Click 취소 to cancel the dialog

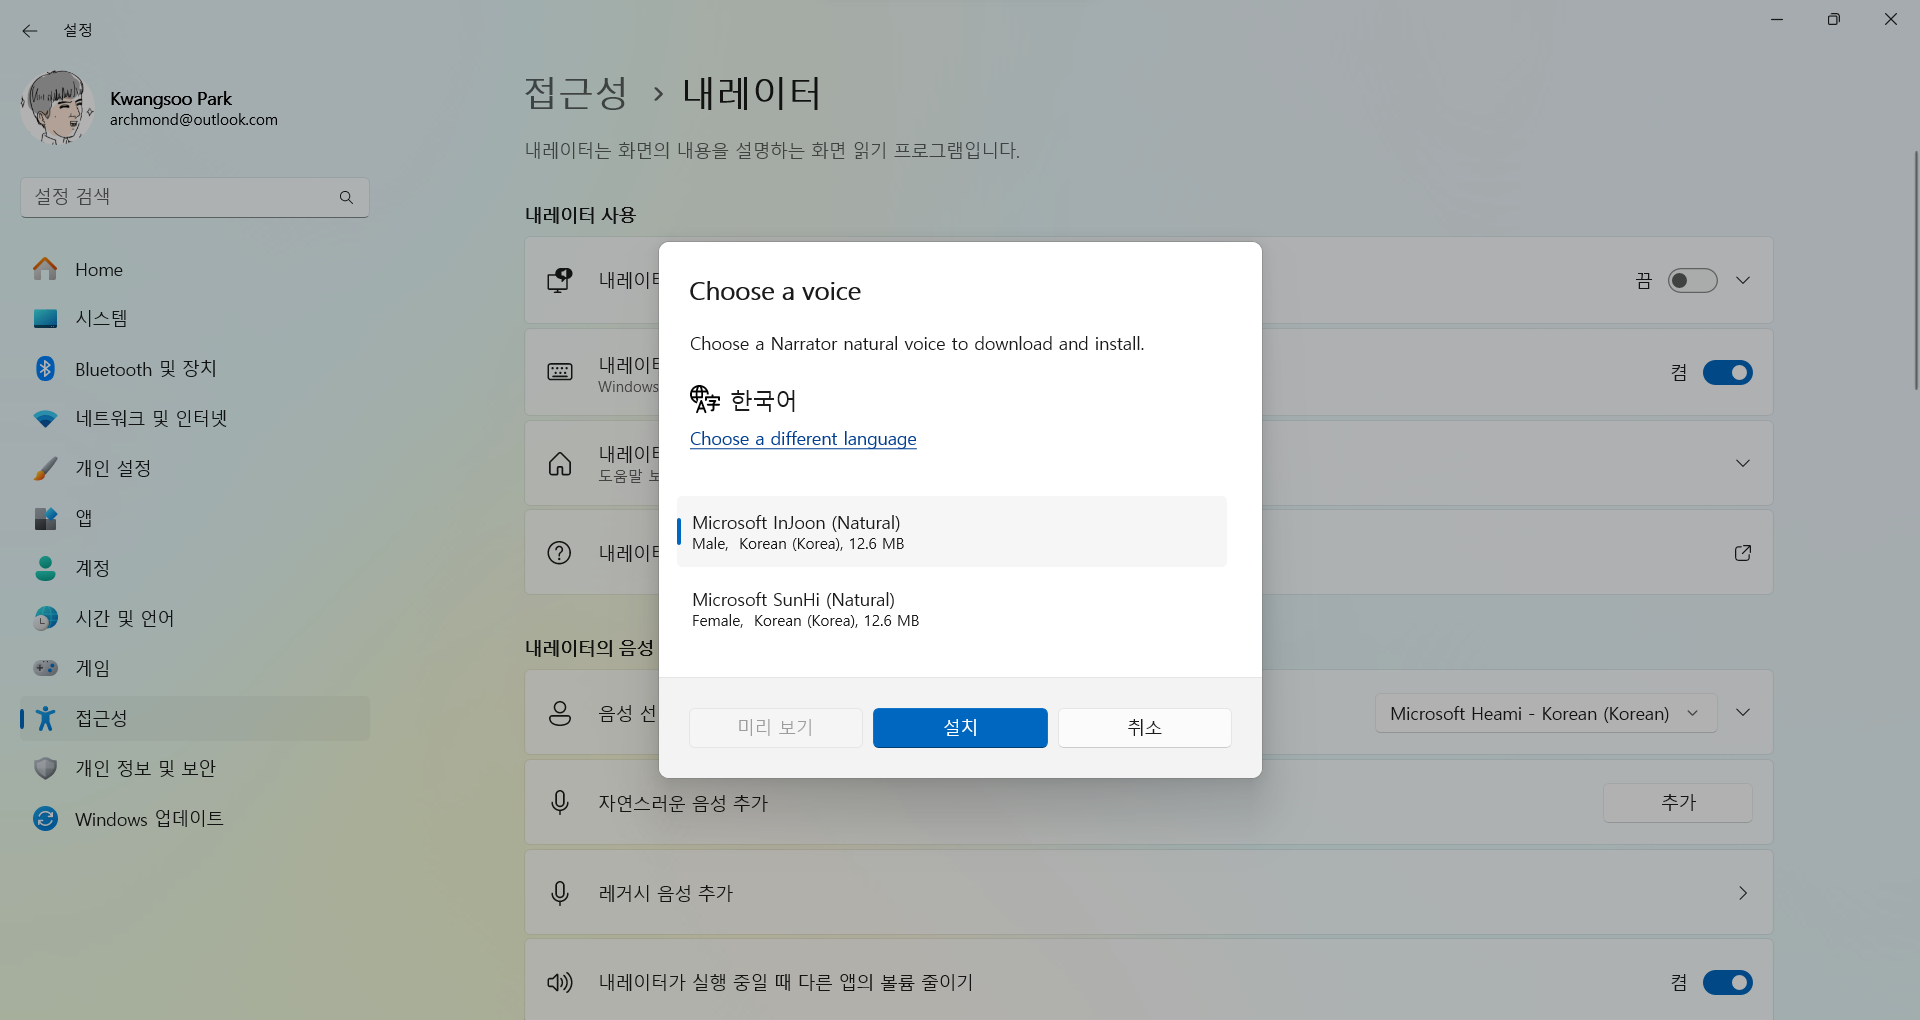click(x=1145, y=728)
